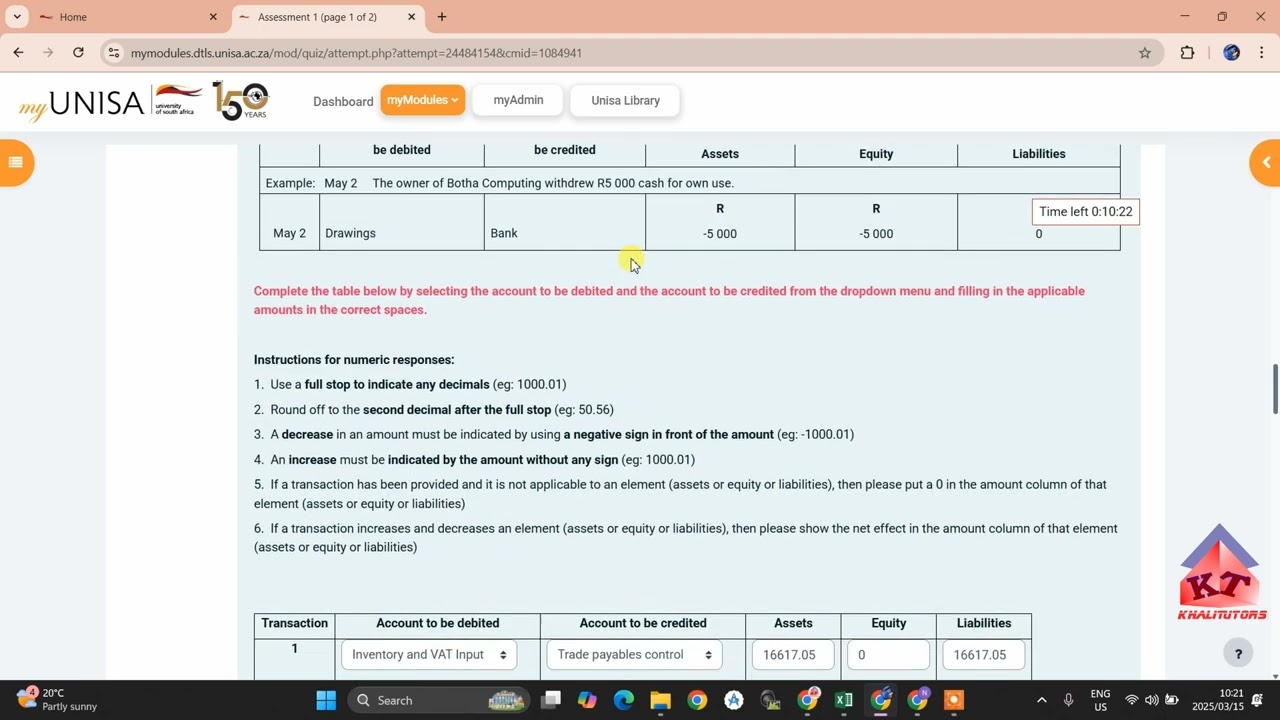Bookmark this page with star icon
Screen dimensions: 1280x720
tap(1145, 53)
